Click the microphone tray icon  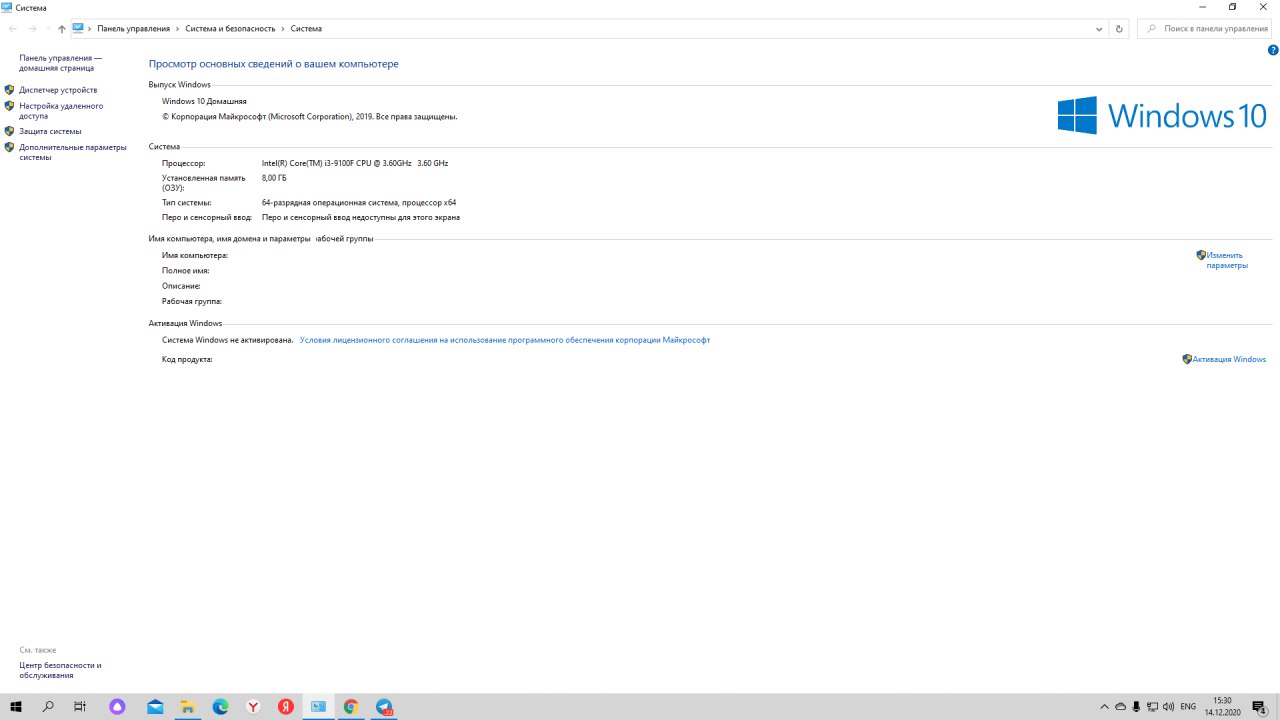pos(1136,707)
